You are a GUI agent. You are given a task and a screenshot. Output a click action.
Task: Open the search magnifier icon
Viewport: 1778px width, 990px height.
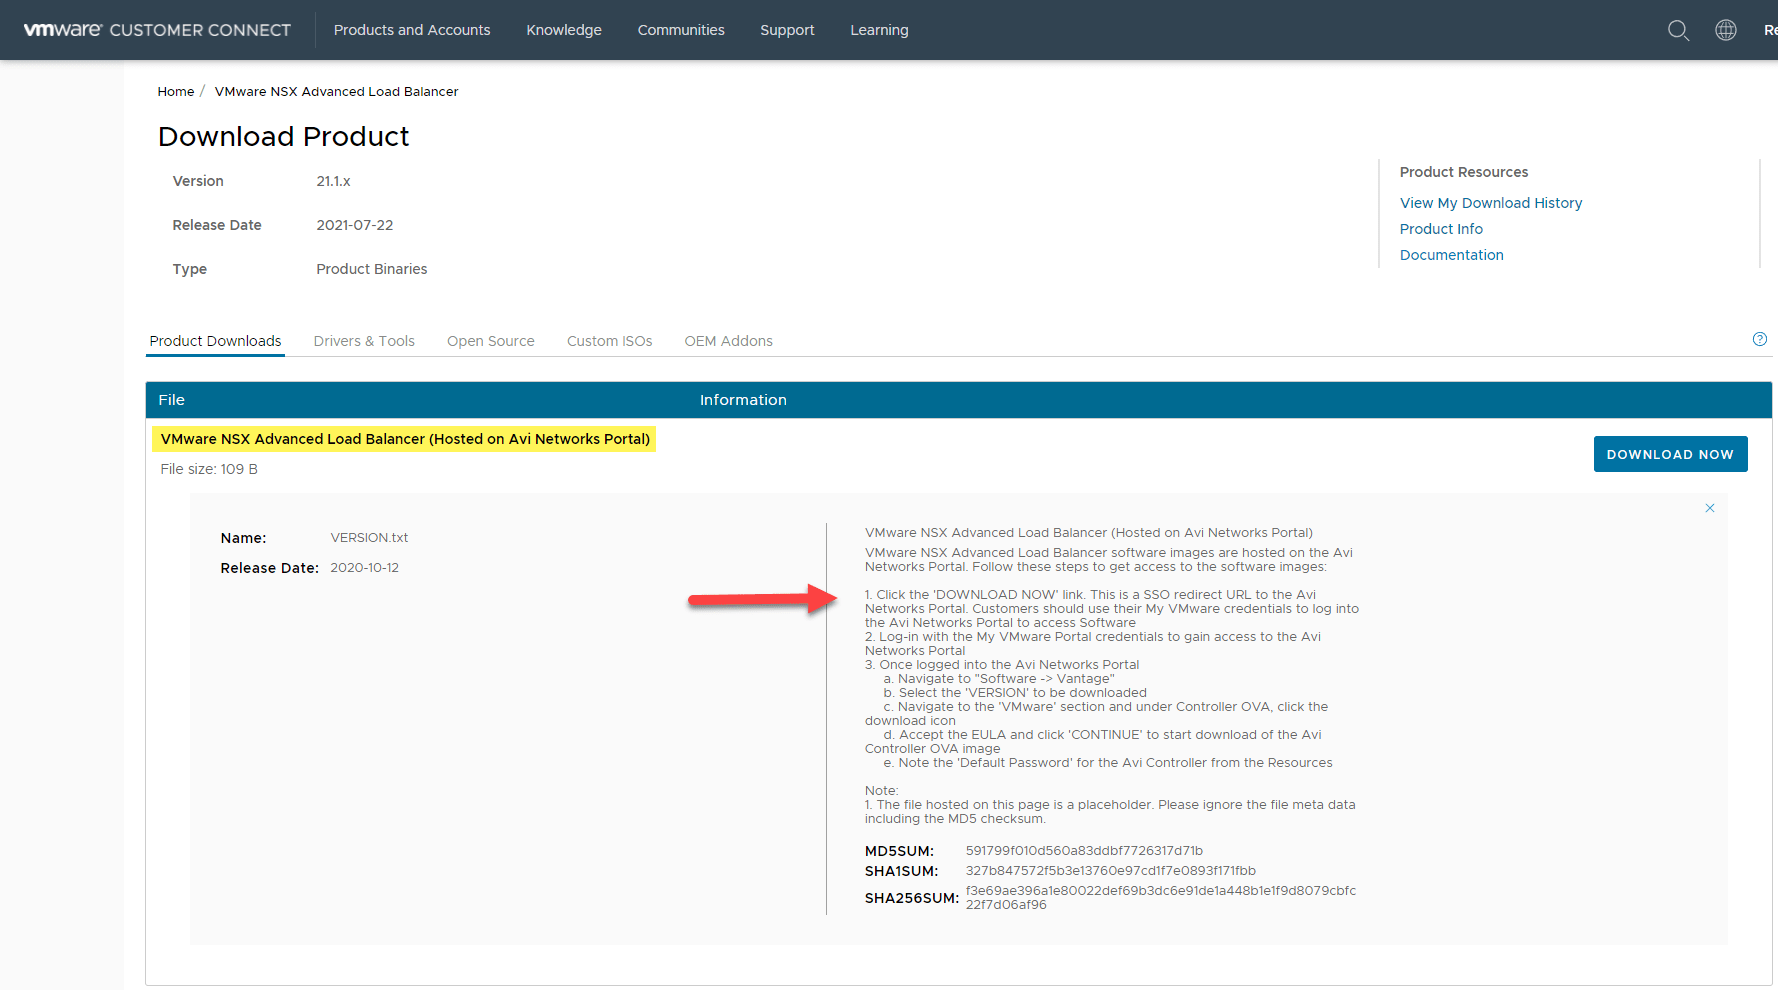tap(1678, 30)
